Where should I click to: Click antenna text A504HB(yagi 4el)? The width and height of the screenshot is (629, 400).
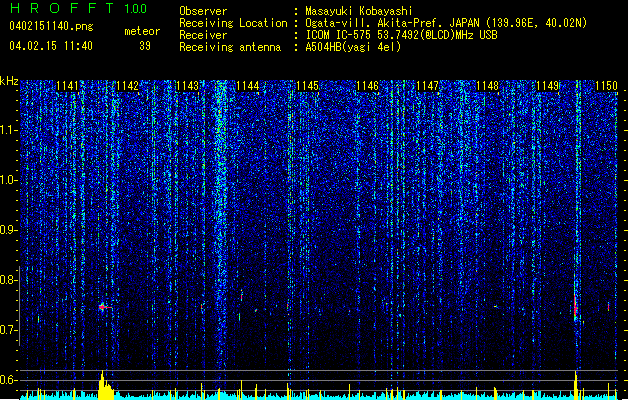point(353,47)
